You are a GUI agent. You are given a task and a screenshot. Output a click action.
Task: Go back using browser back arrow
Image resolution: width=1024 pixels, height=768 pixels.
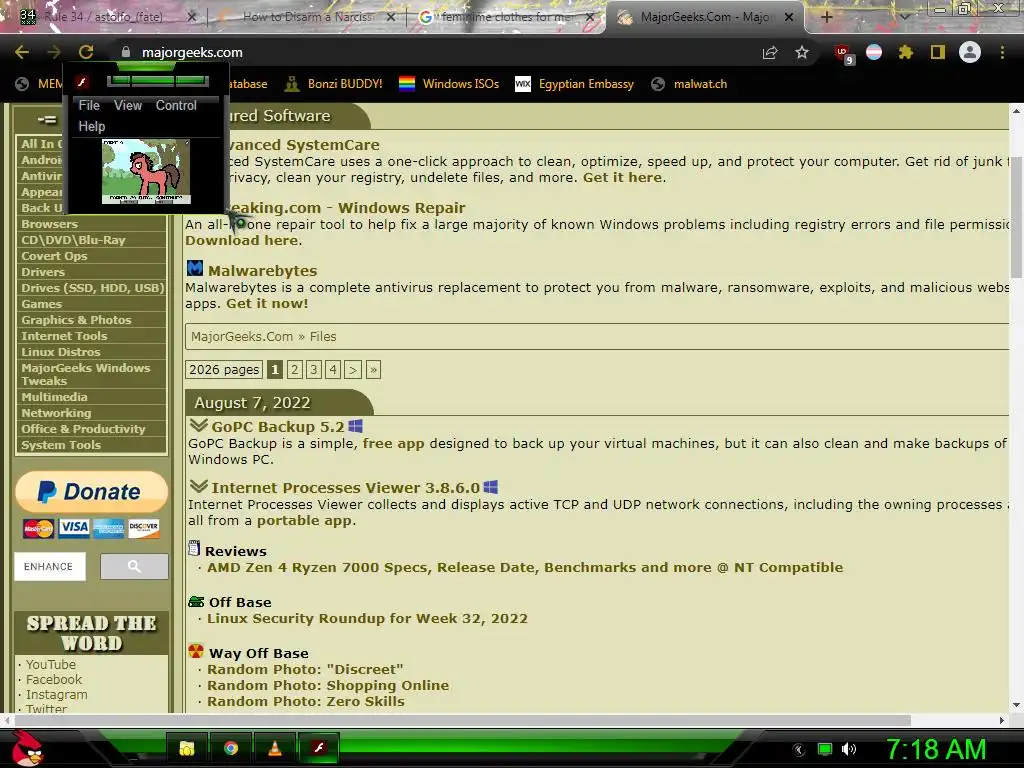pos(22,52)
